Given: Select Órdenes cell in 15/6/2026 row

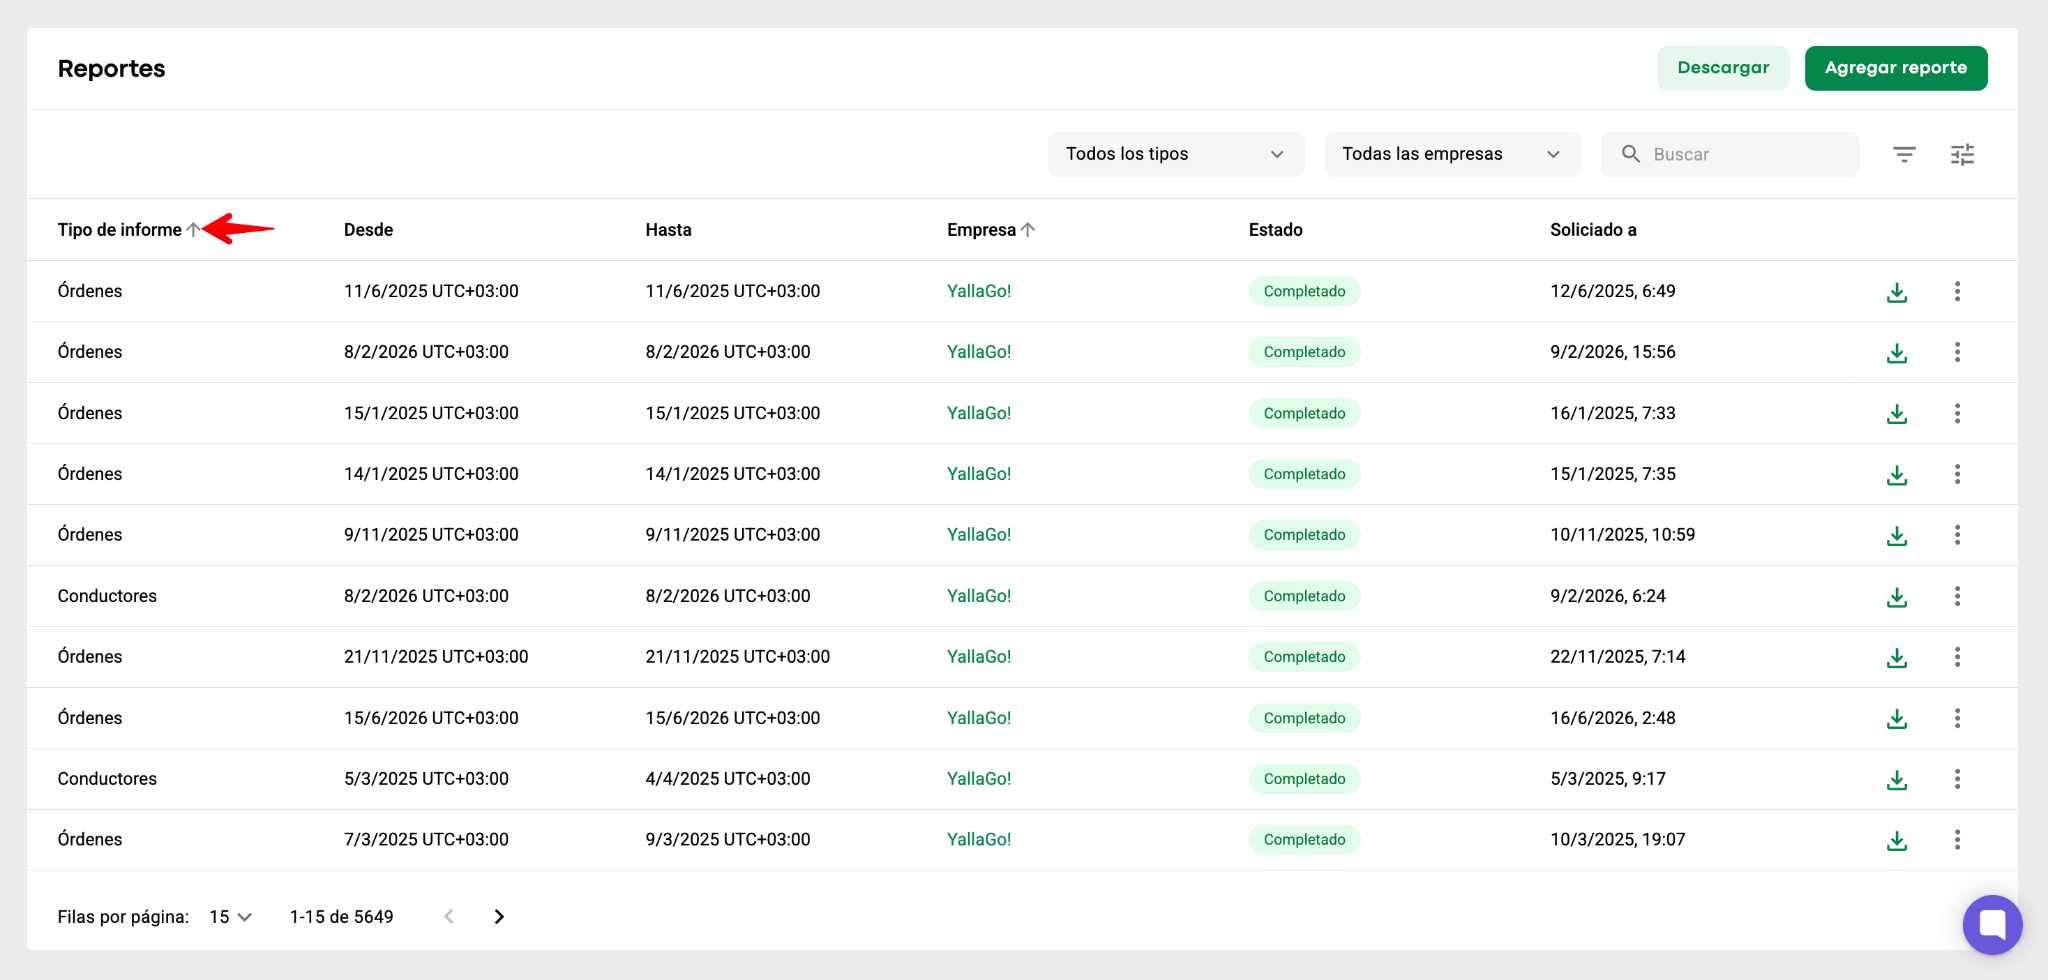Looking at the screenshot, I should pos(90,718).
